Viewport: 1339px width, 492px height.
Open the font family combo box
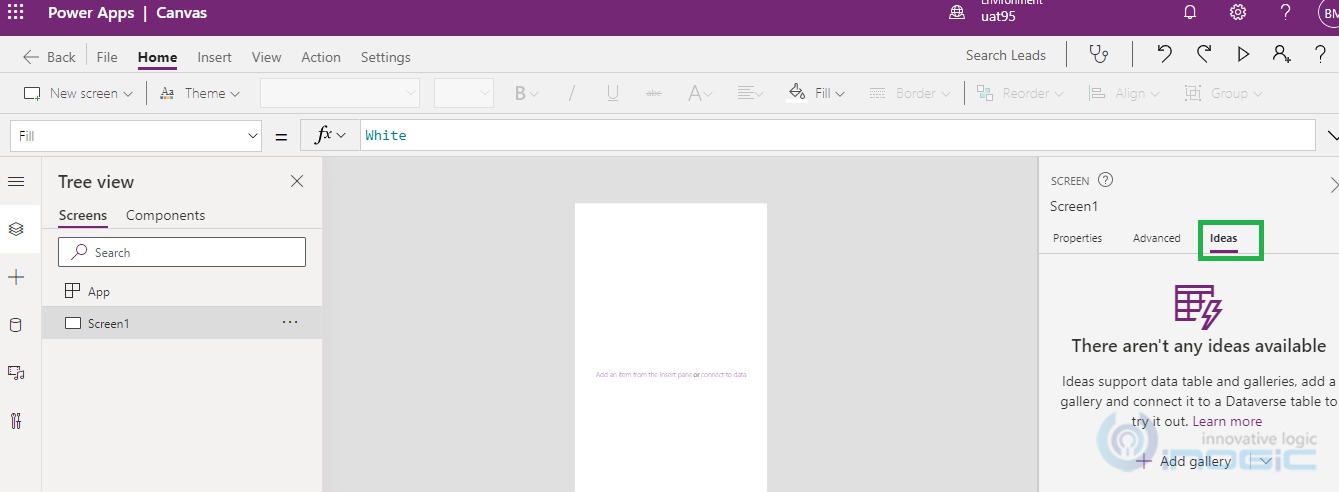pyautogui.click(x=340, y=93)
